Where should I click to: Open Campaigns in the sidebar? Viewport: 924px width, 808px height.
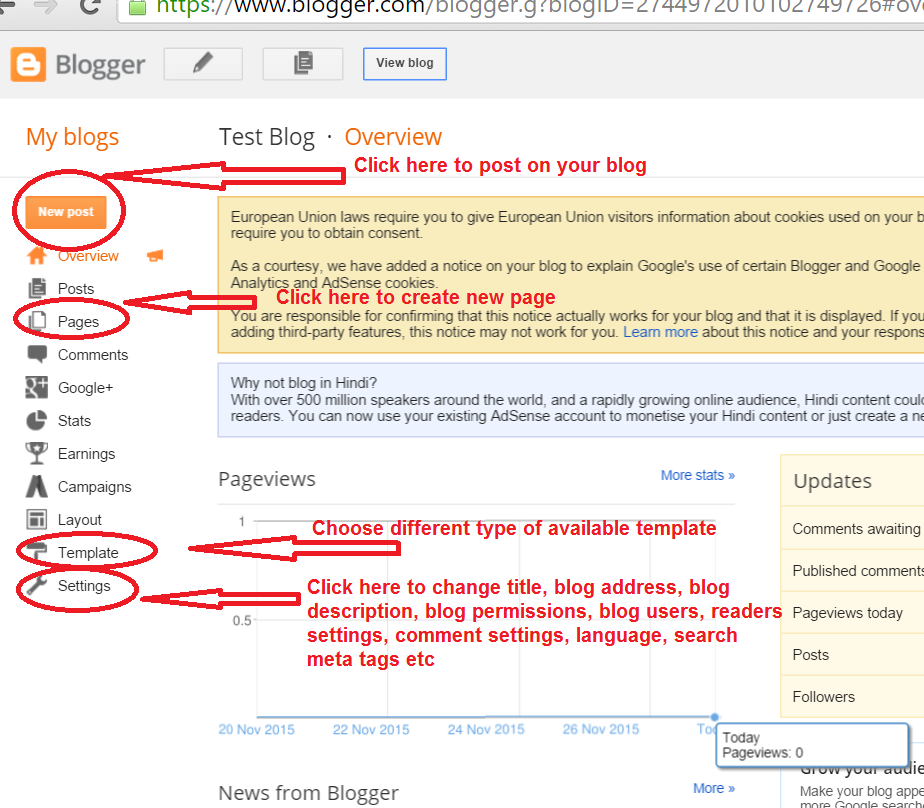pos(94,487)
